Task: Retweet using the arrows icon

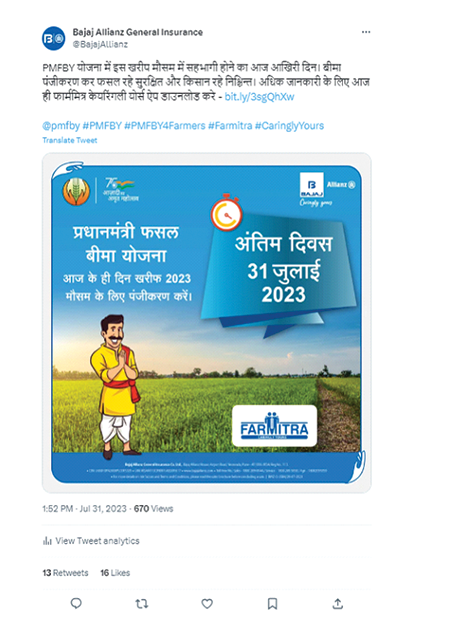Action: 142,604
